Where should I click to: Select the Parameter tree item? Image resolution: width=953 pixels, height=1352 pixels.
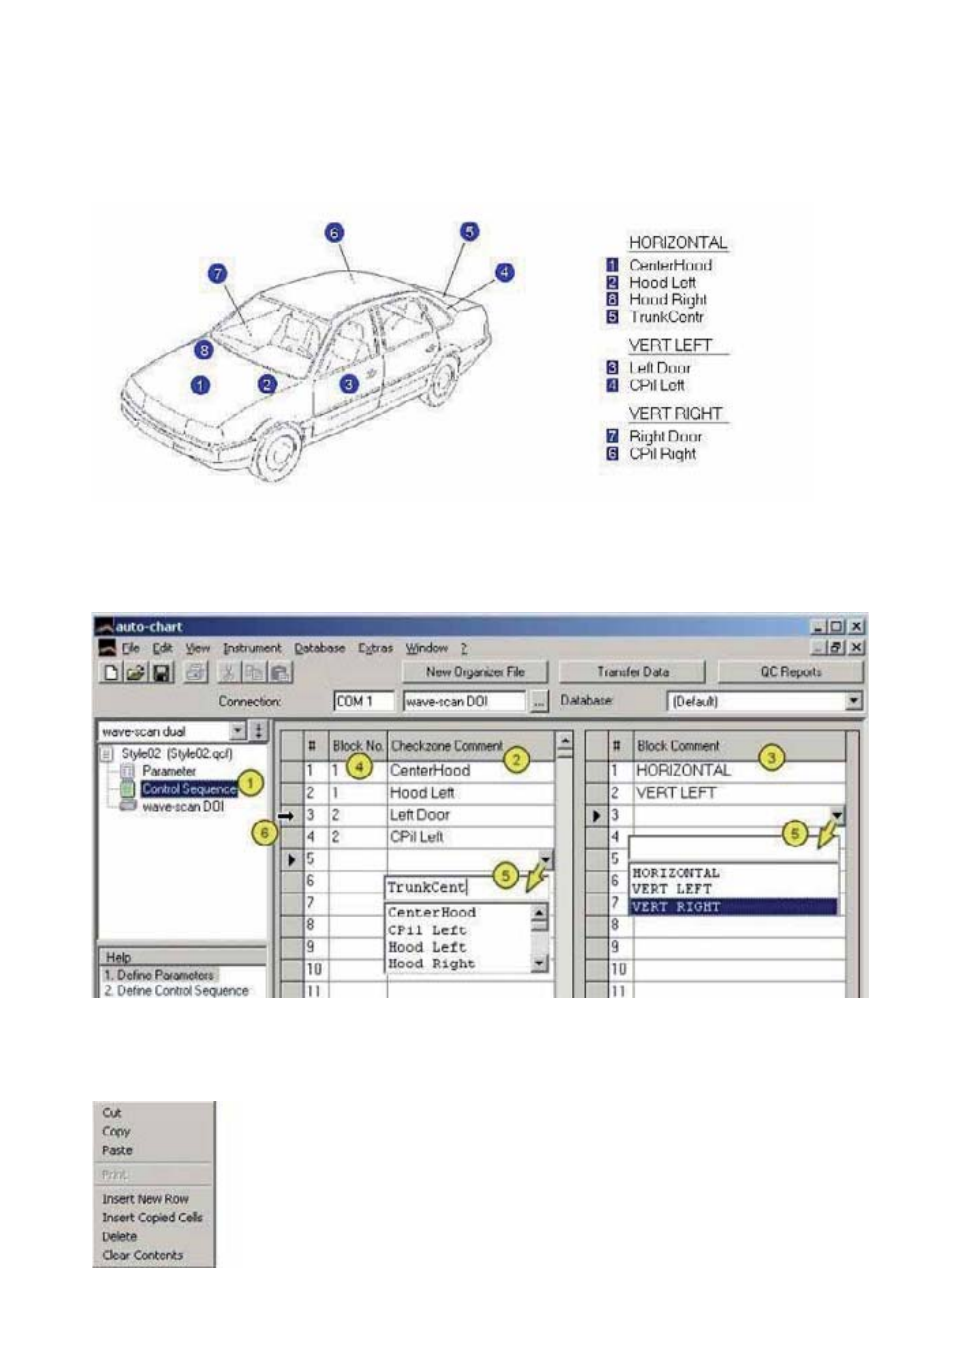click(169, 771)
